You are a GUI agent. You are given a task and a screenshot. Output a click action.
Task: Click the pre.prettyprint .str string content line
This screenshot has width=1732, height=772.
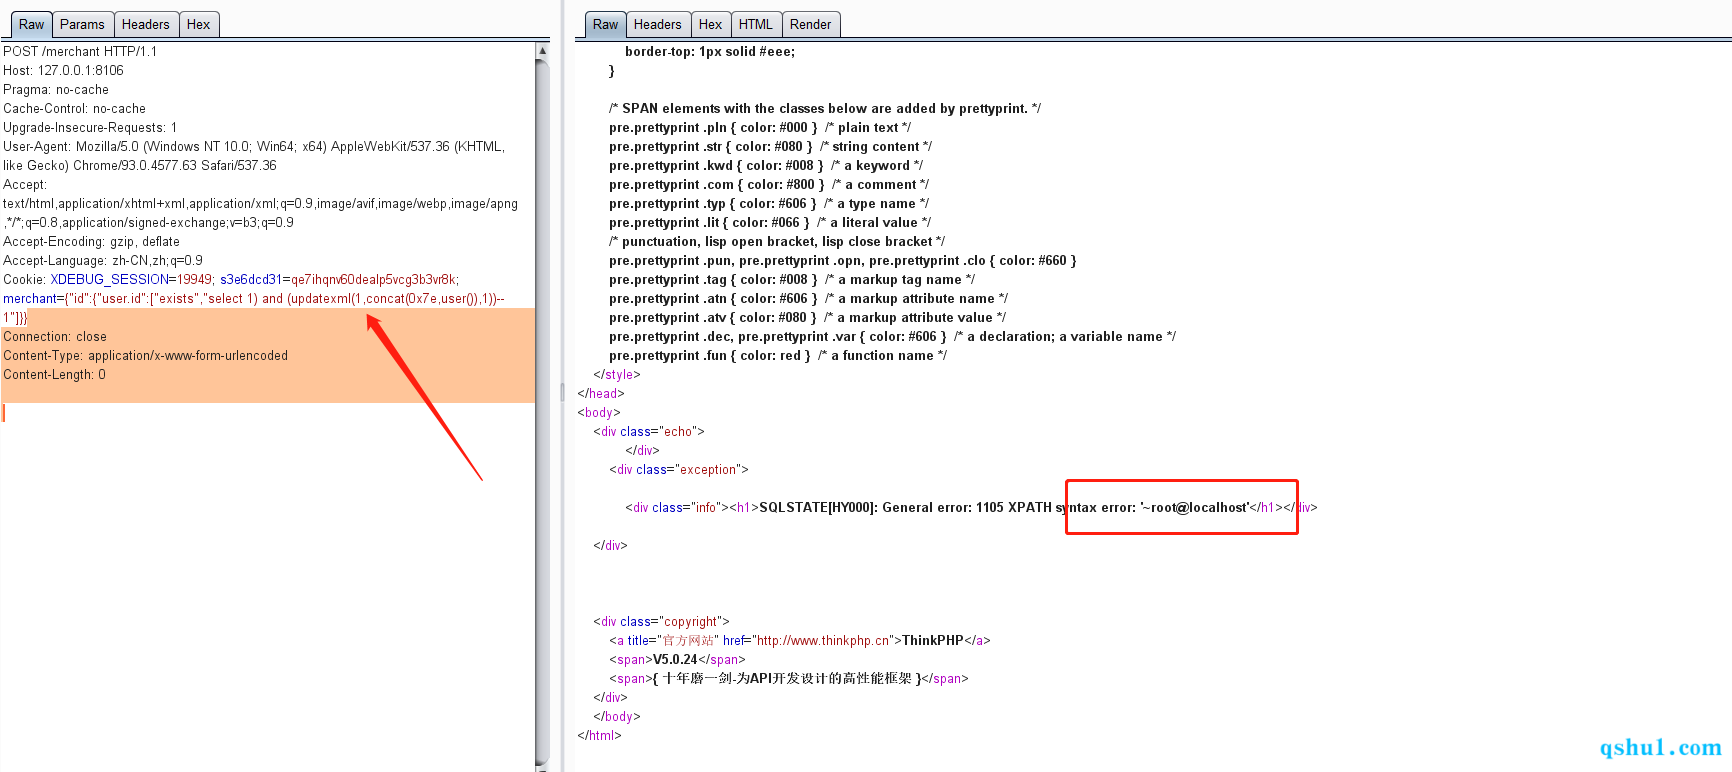(x=770, y=146)
